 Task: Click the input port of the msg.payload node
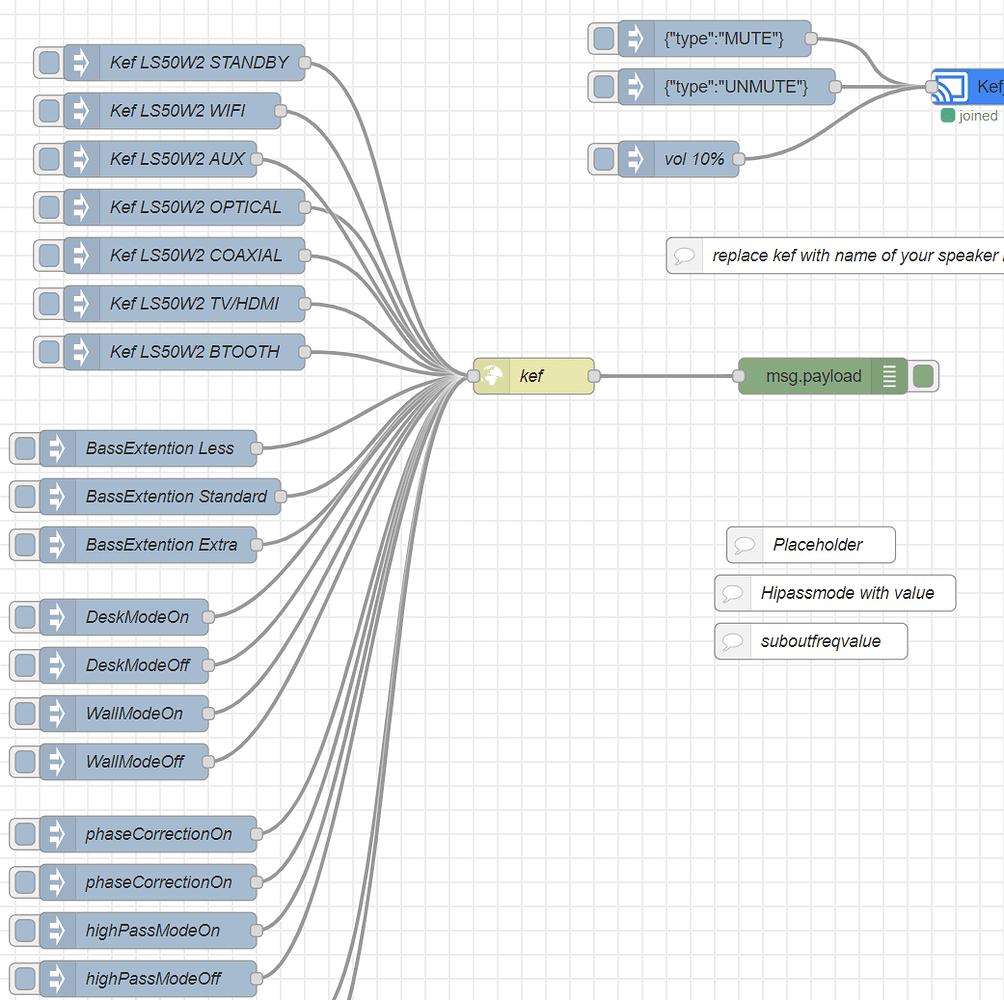tap(738, 376)
